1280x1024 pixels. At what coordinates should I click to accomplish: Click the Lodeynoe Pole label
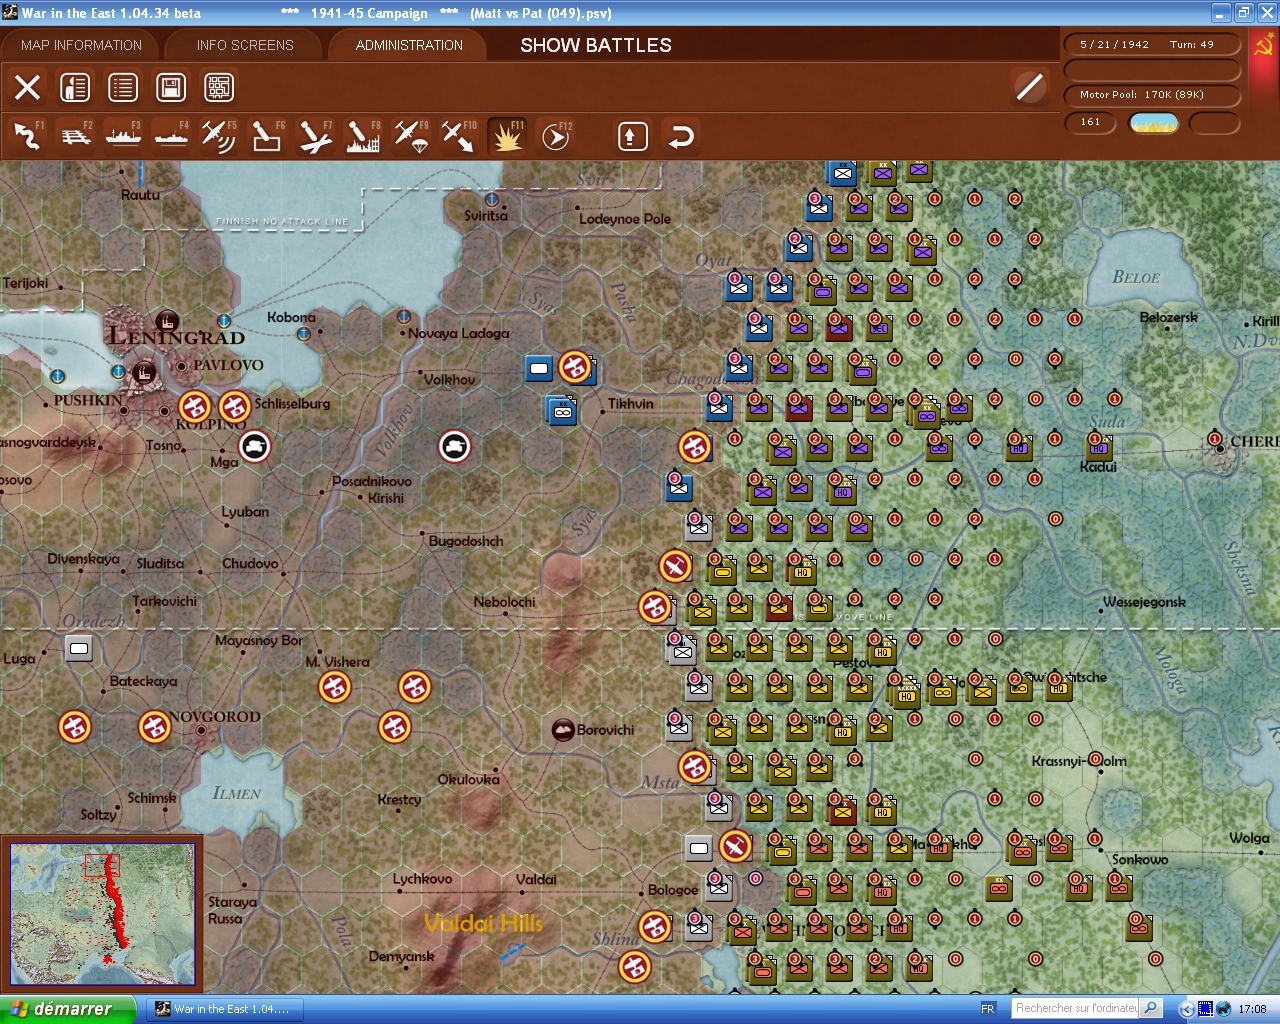(x=625, y=219)
